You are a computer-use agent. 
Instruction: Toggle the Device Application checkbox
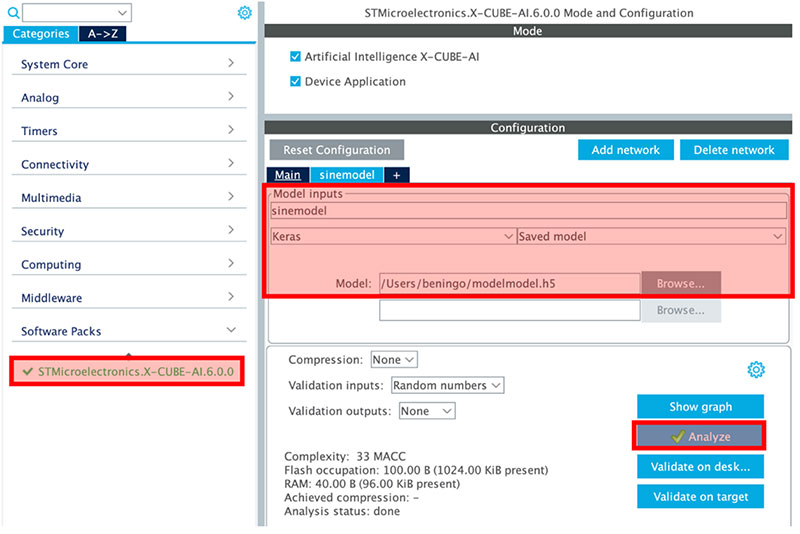295,82
